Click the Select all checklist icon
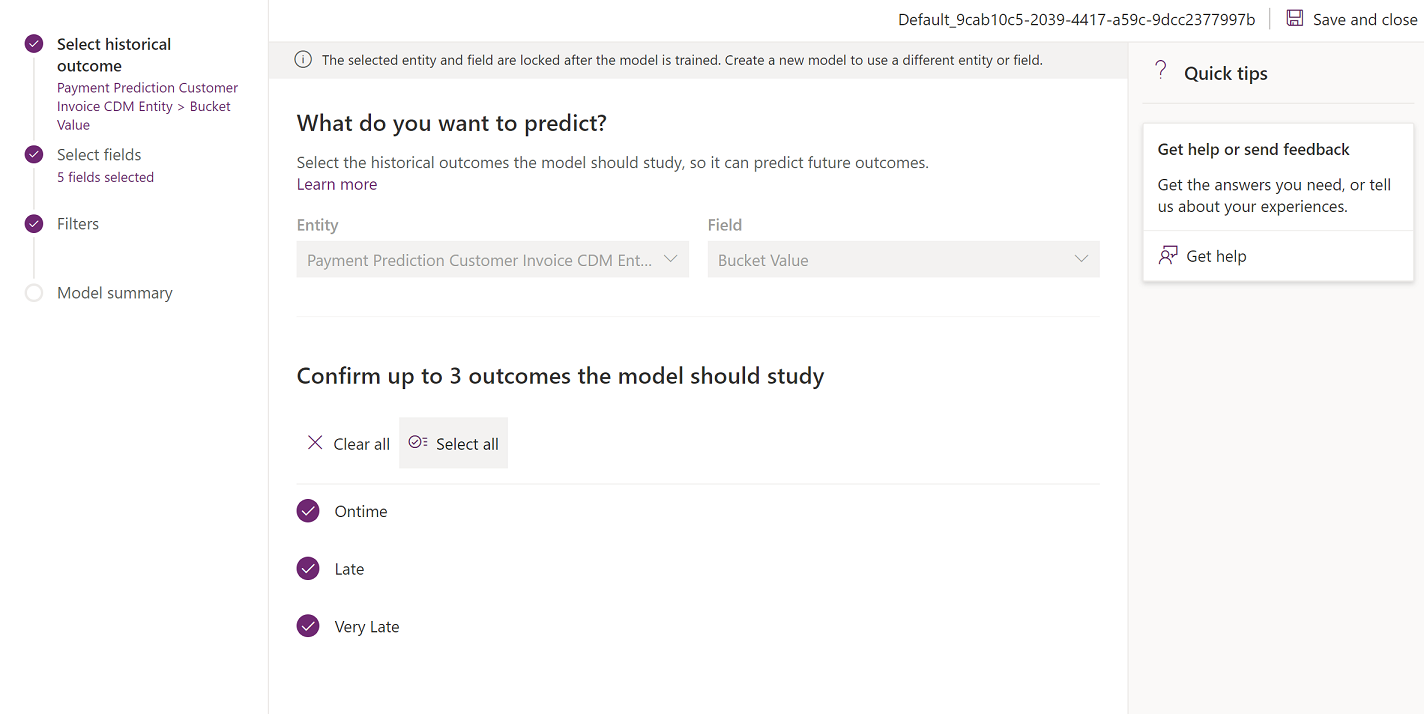The height and width of the screenshot is (714, 1424). point(418,443)
